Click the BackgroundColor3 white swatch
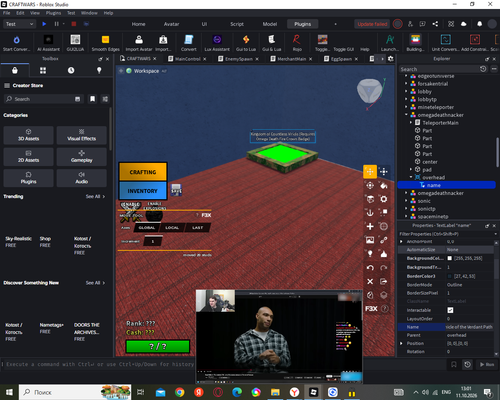This screenshot has height=400, width=500. pos(450,258)
